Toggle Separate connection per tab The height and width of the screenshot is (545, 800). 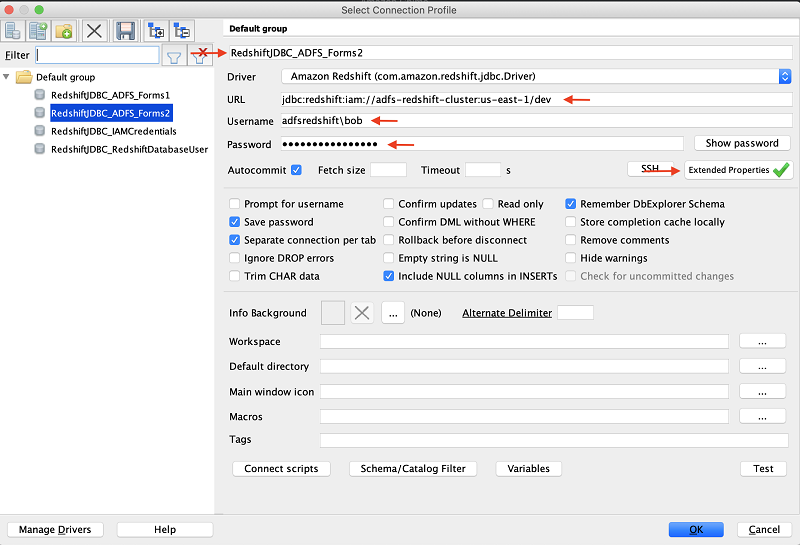tap(234, 239)
